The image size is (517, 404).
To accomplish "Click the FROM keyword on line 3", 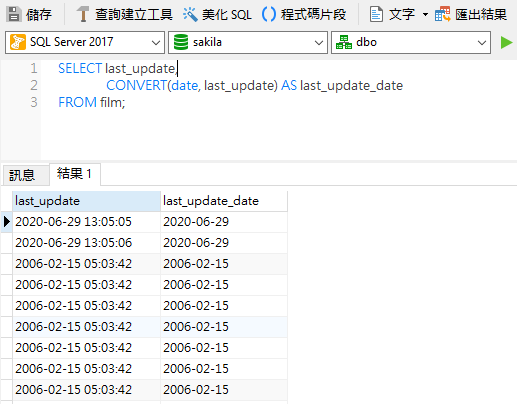I will coord(78,102).
